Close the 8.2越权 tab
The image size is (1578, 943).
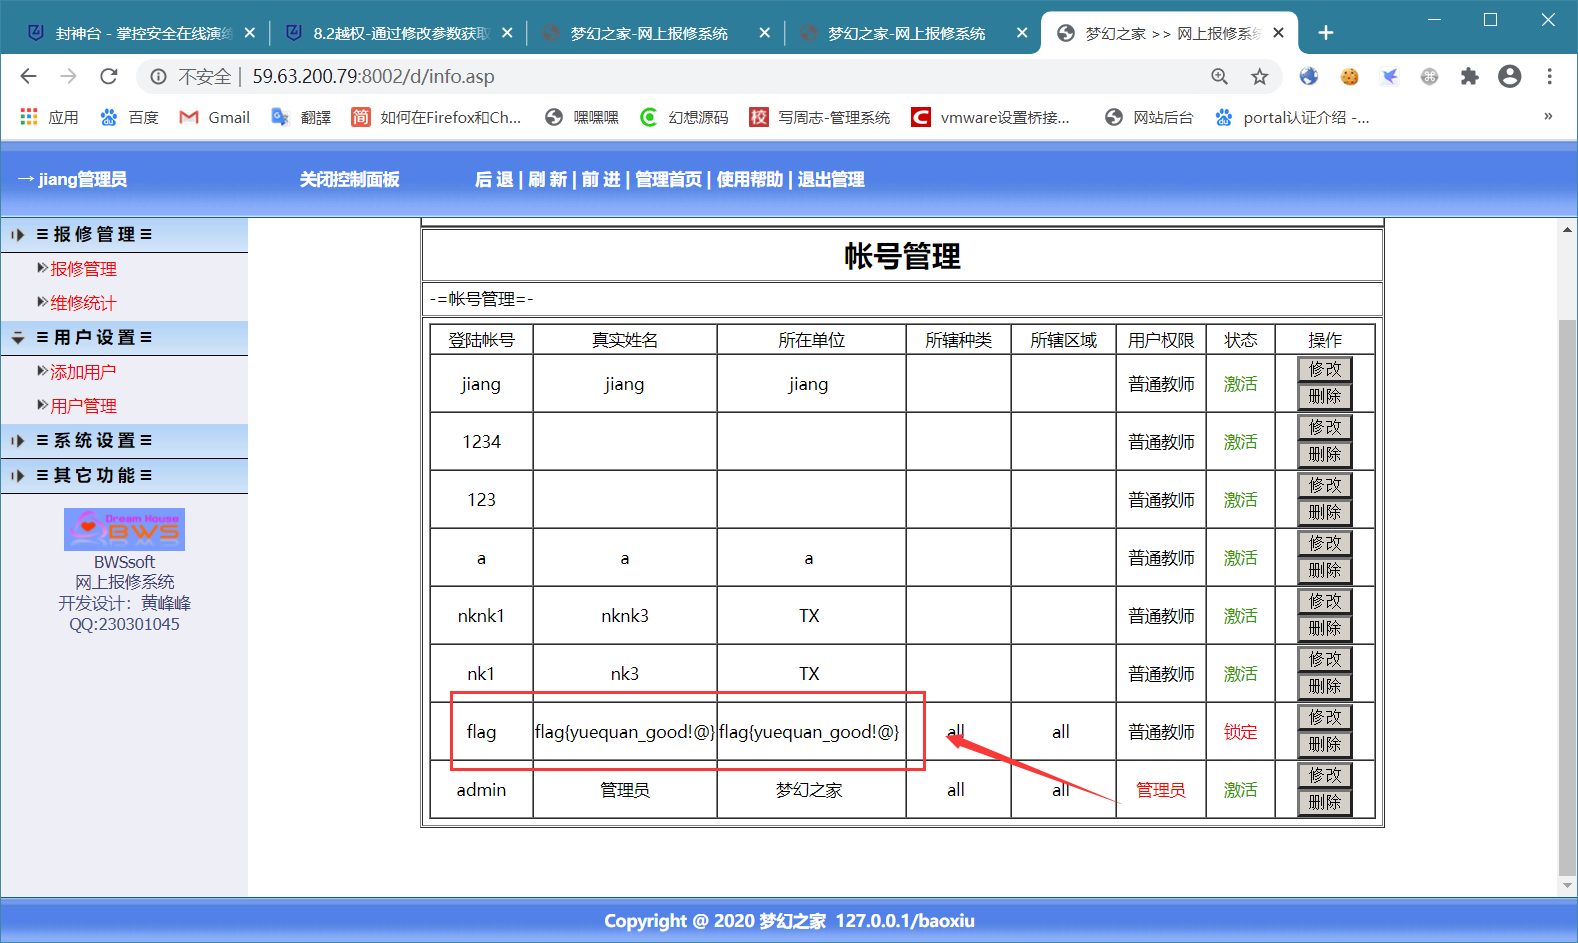pos(507,33)
